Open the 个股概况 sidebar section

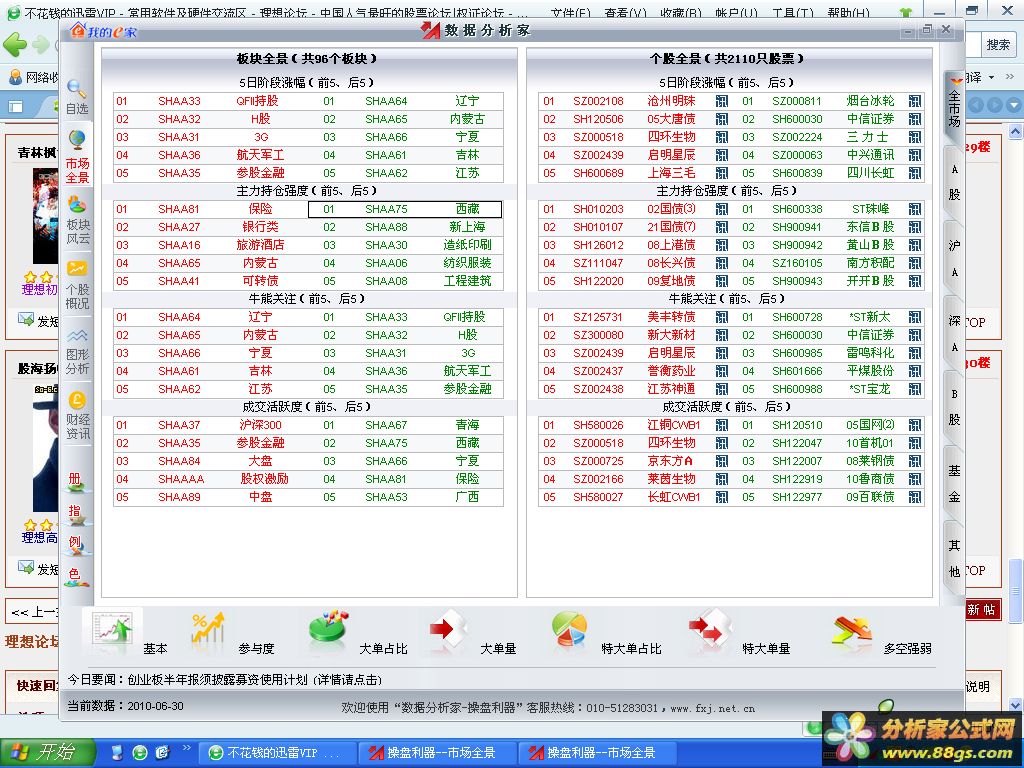click(77, 285)
